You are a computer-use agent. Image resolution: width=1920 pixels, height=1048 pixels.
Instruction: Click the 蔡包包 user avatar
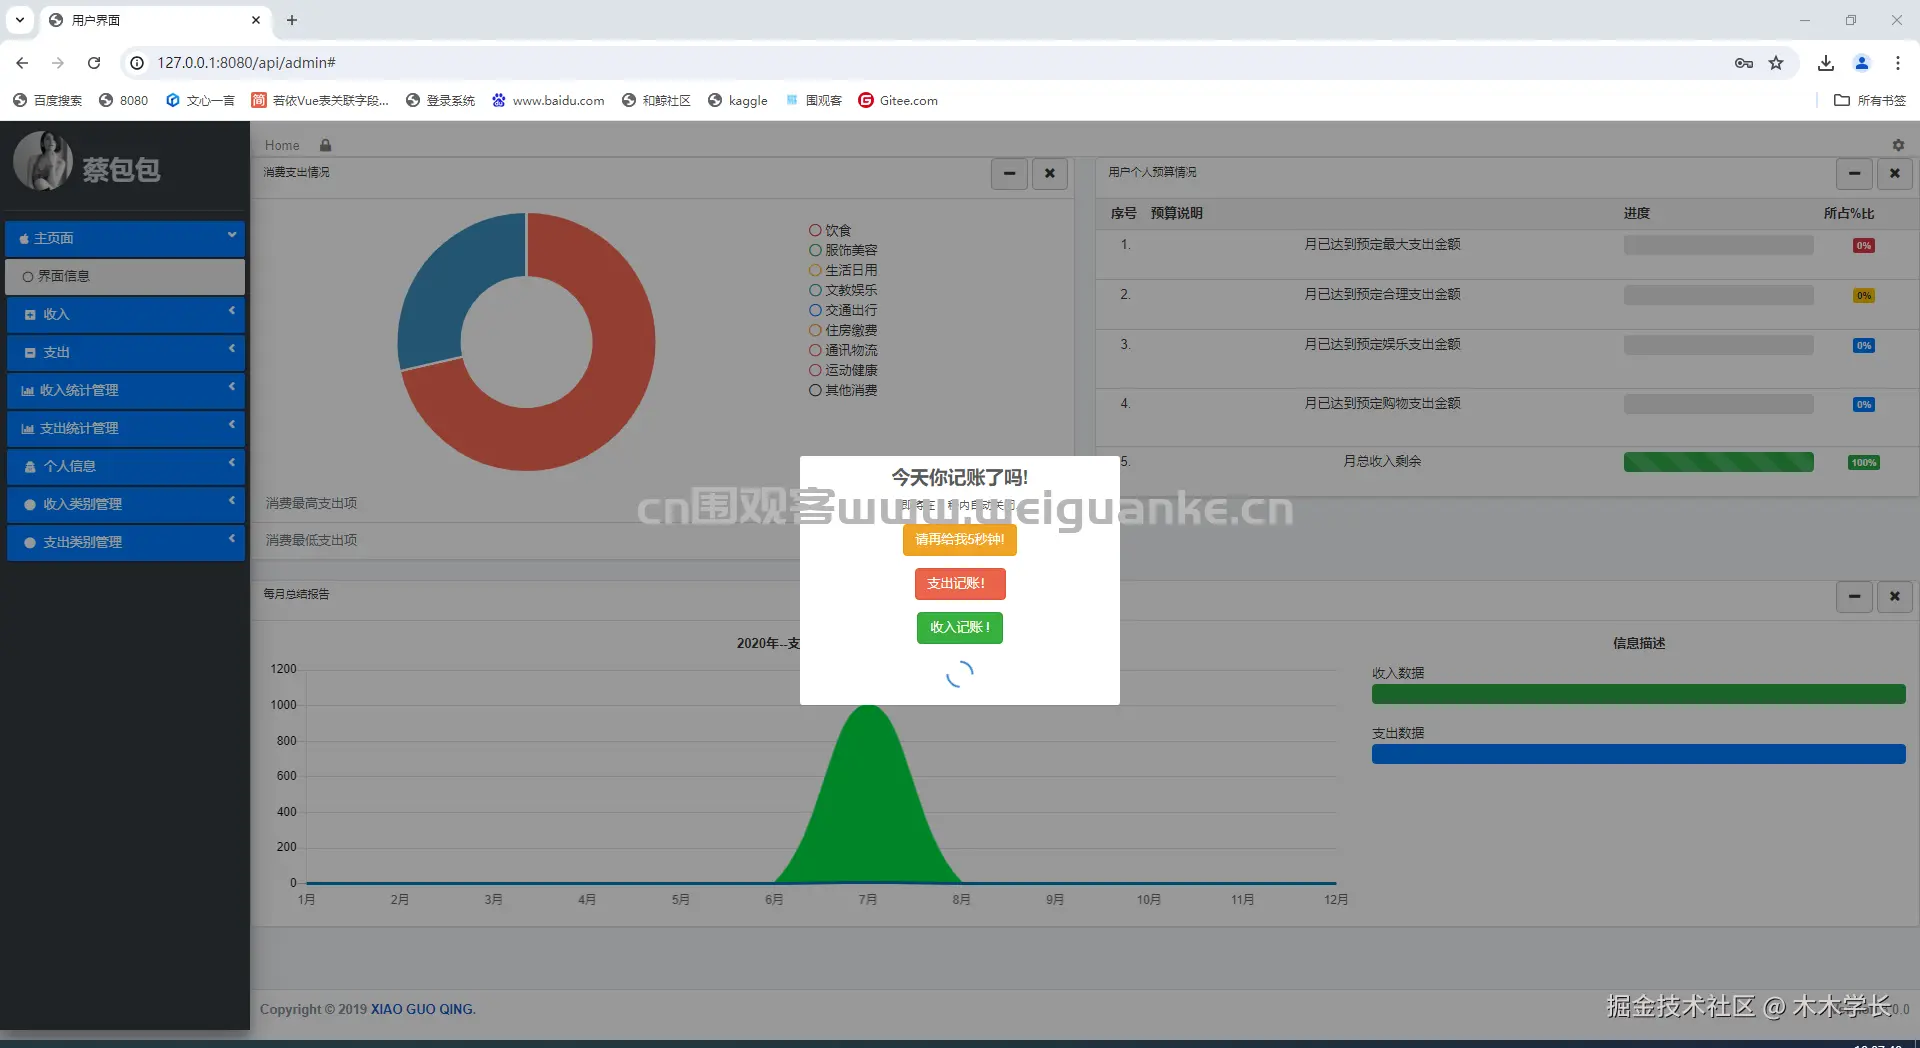pyautogui.click(x=43, y=161)
